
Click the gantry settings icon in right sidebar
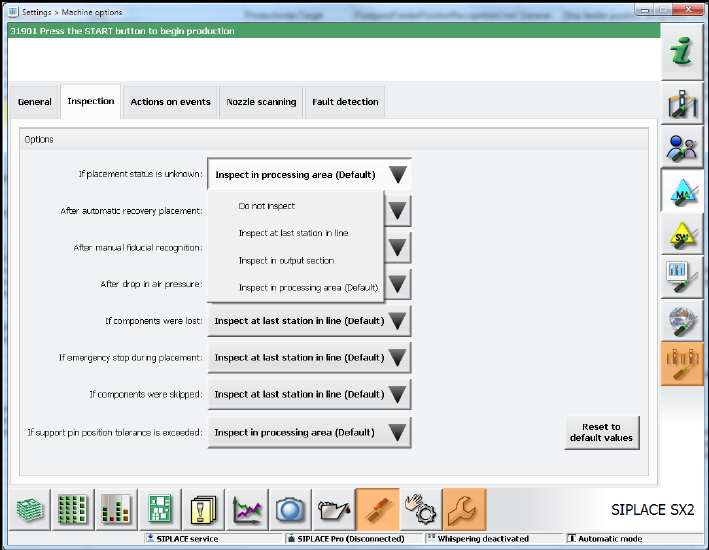[682, 104]
